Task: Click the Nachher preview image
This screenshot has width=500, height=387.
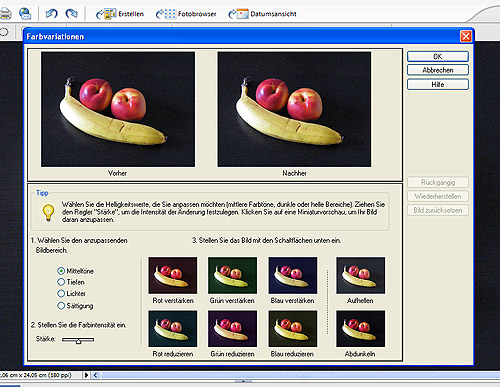Action: [x=294, y=109]
